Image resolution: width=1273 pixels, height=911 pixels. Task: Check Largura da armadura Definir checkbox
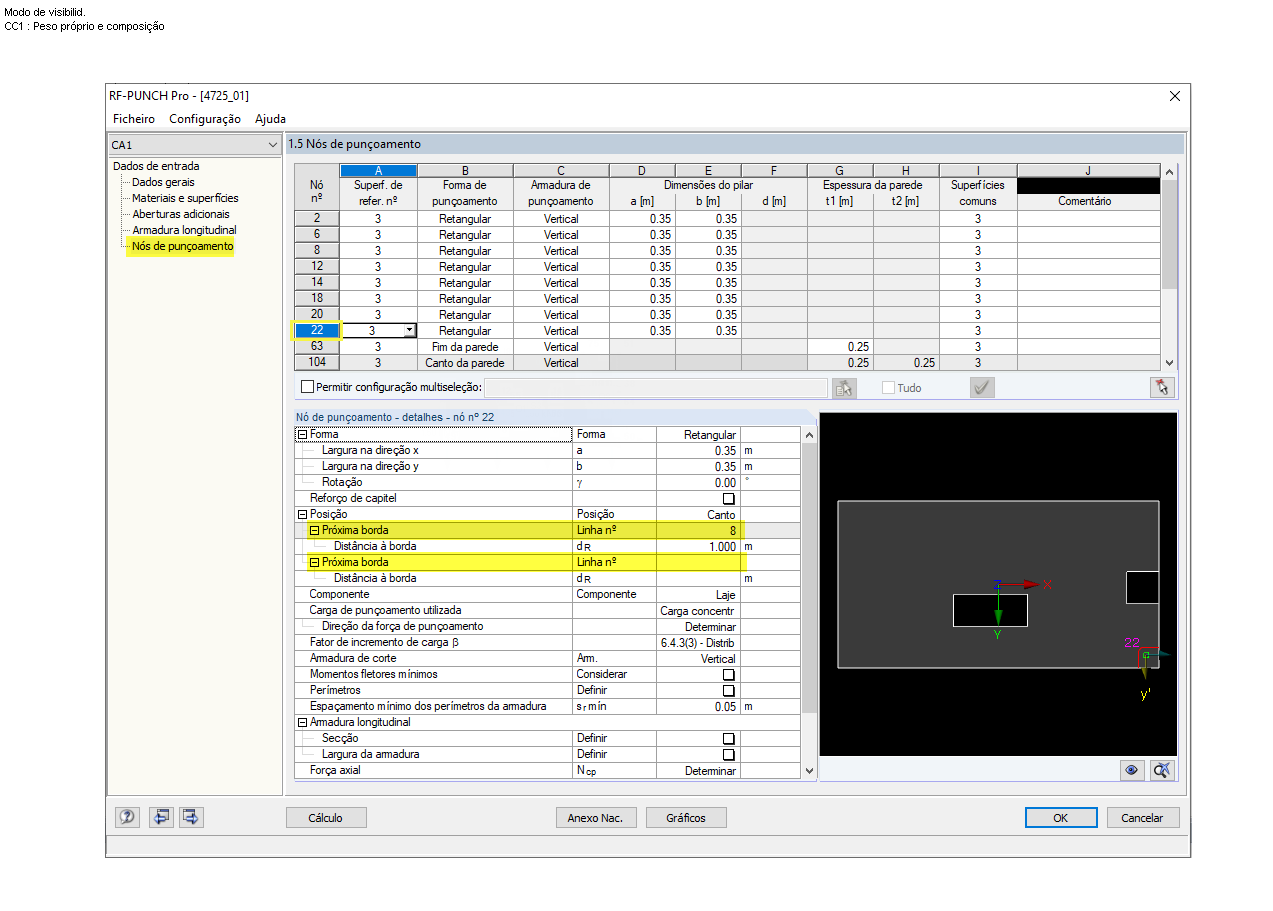729,755
